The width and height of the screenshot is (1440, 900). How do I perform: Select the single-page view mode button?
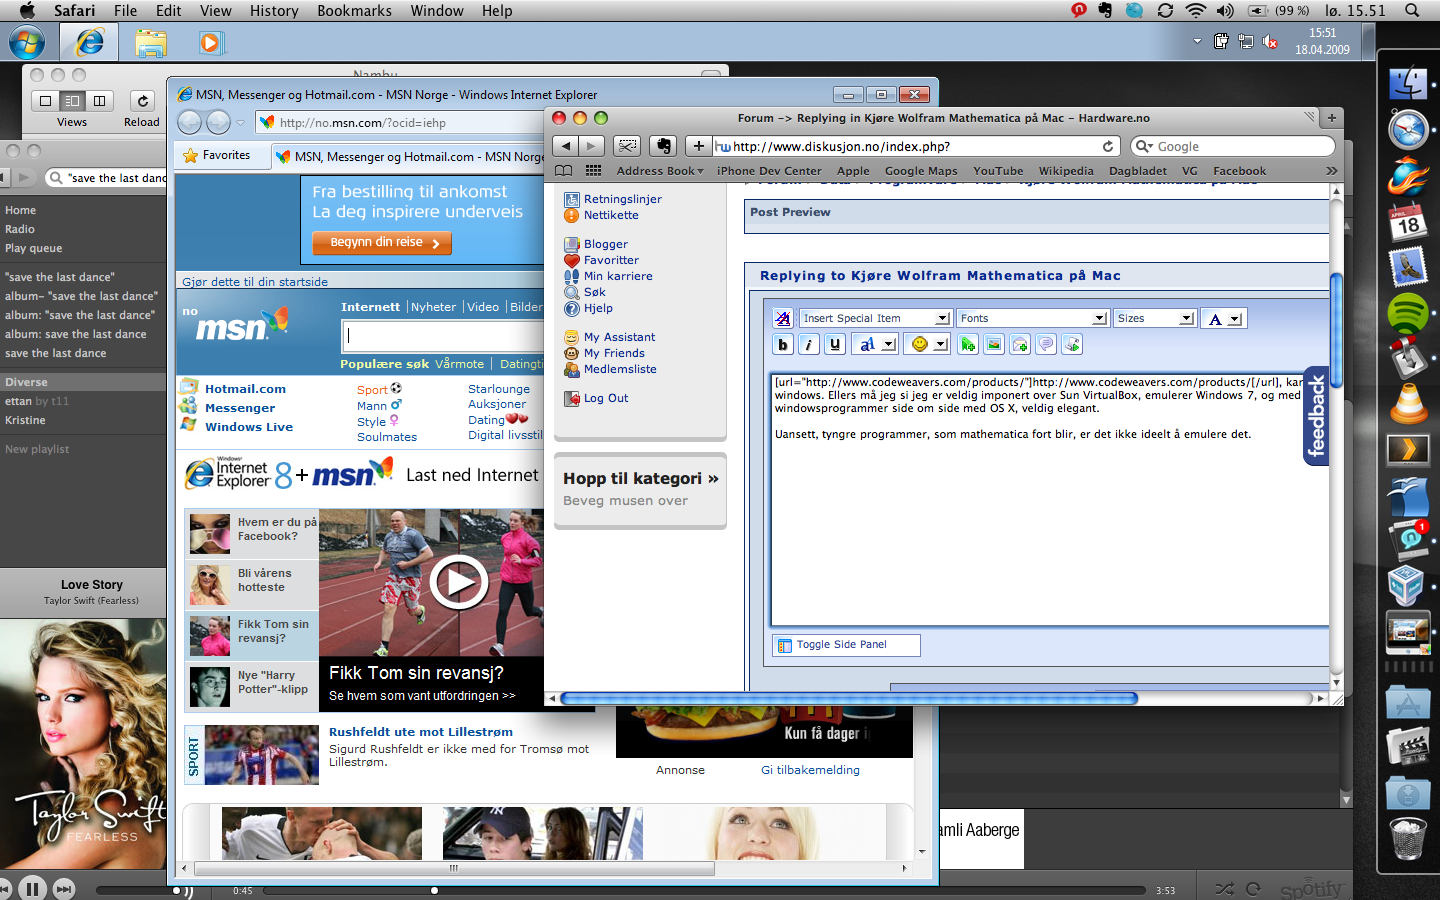45,101
